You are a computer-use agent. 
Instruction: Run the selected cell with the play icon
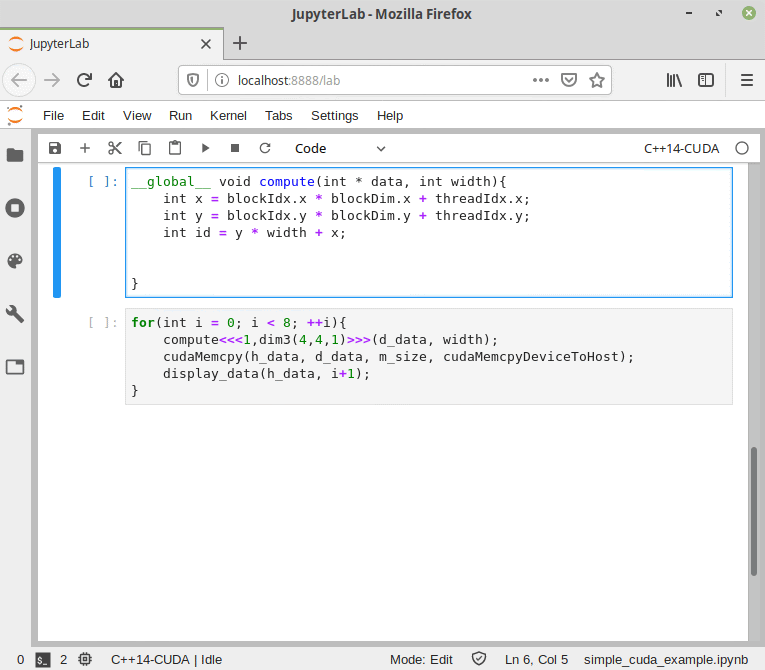coord(205,148)
